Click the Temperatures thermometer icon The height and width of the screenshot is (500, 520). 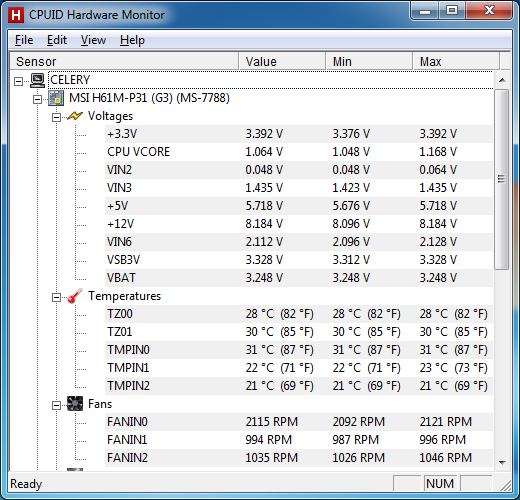tap(75, 296)
